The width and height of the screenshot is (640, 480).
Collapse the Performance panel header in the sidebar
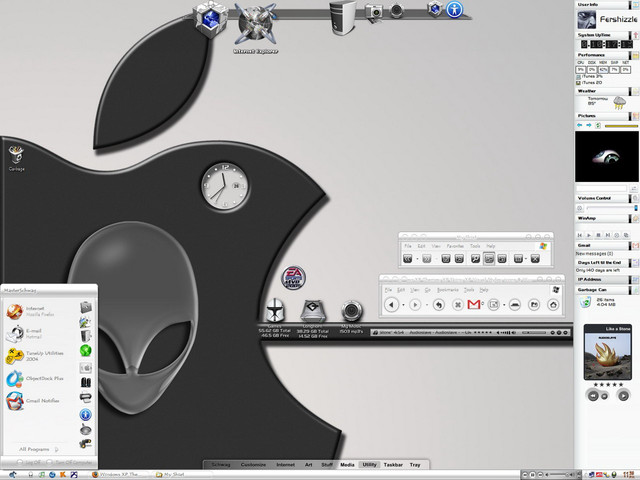(x=602, y=55)
